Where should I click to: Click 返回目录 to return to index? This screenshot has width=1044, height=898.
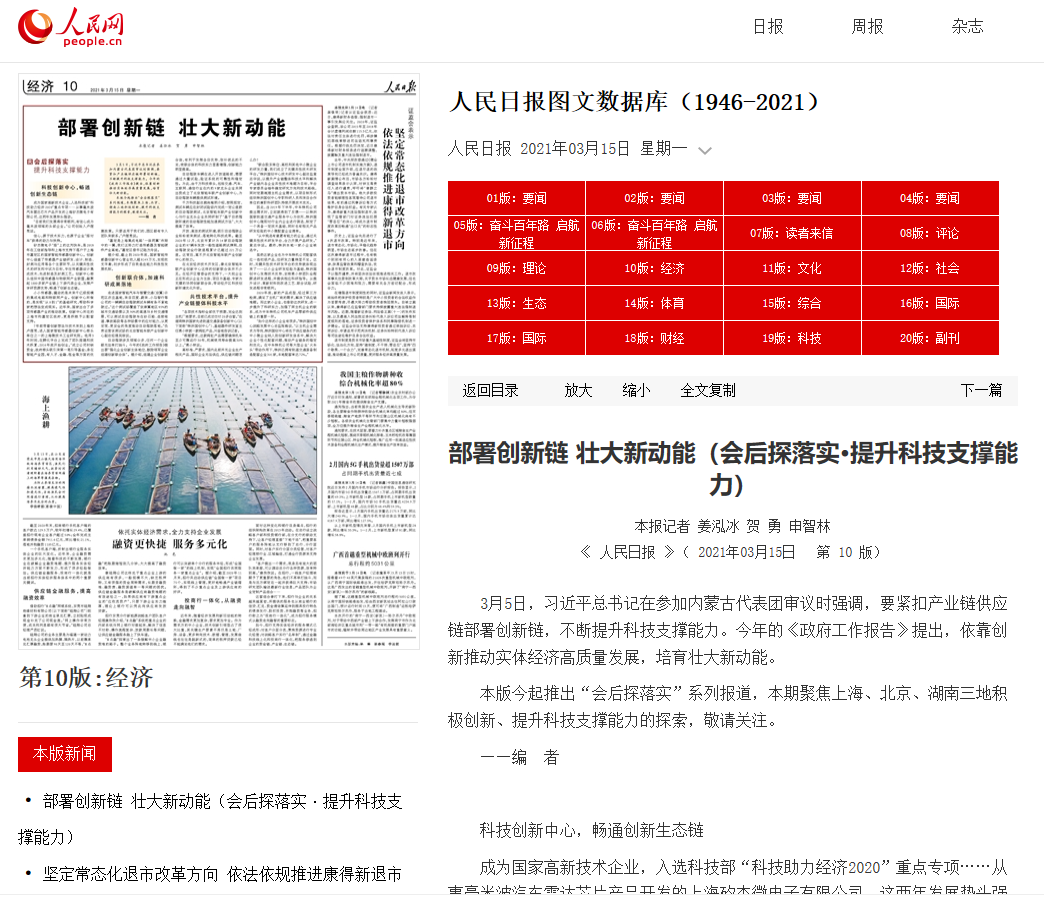point(490,391)
